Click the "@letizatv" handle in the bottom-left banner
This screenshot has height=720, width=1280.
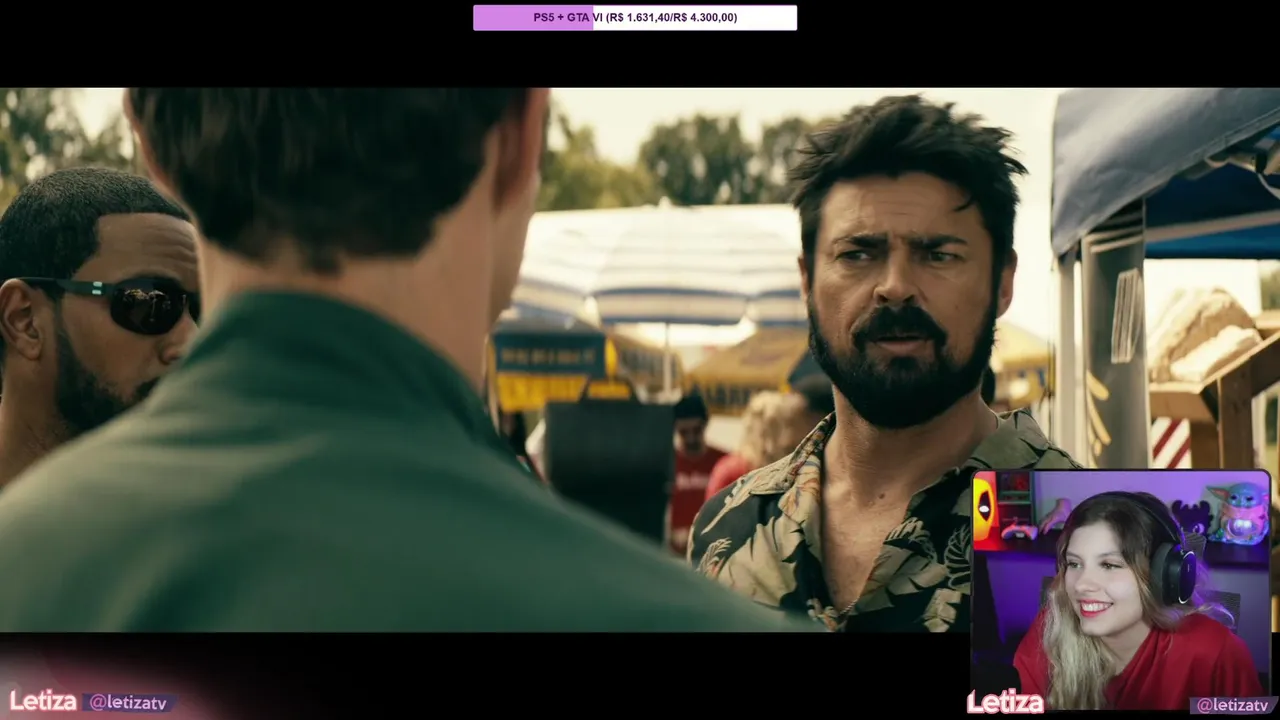click(x=128, y=703)
